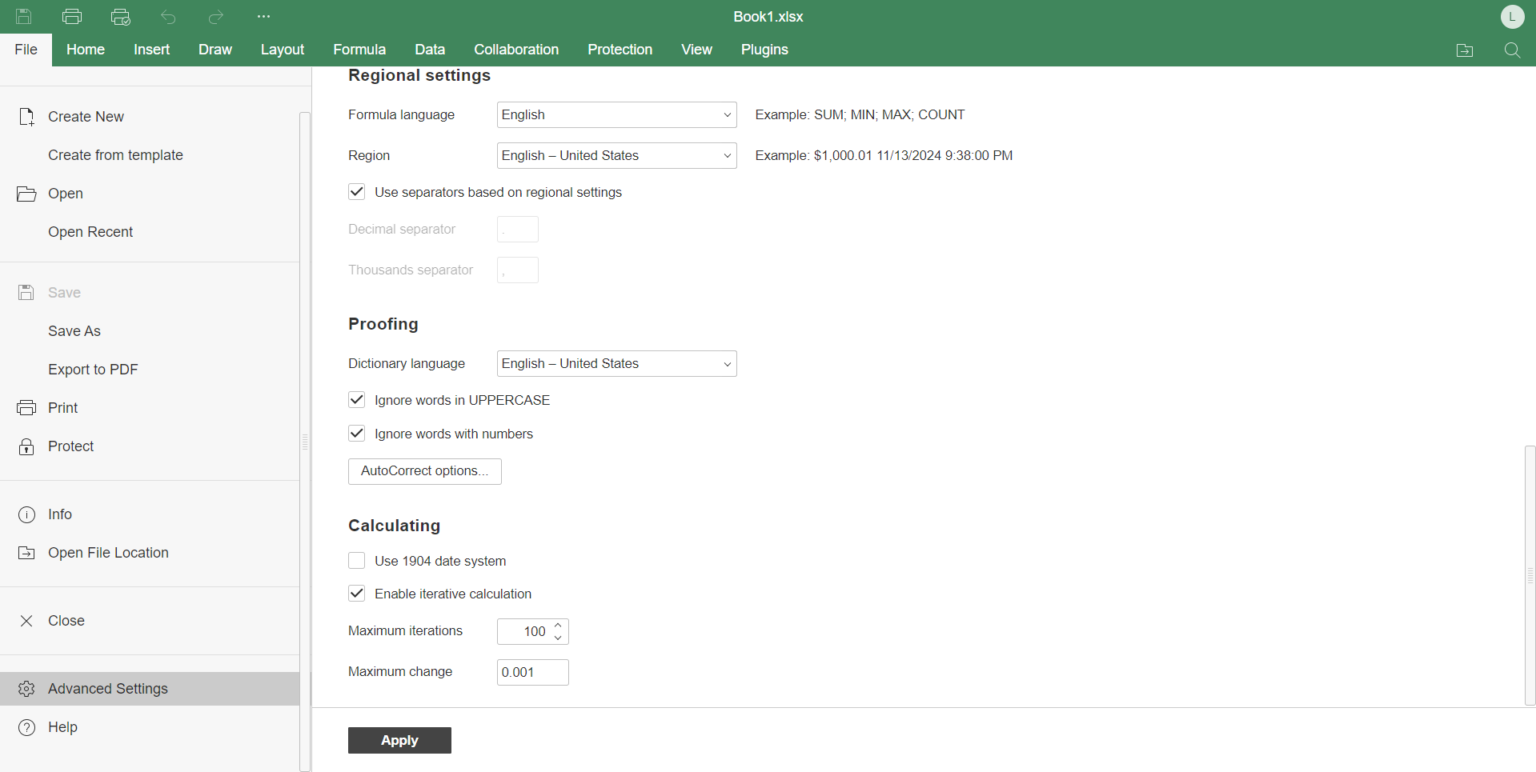Click the Quick Print icon in title bar

click(121, 17)
